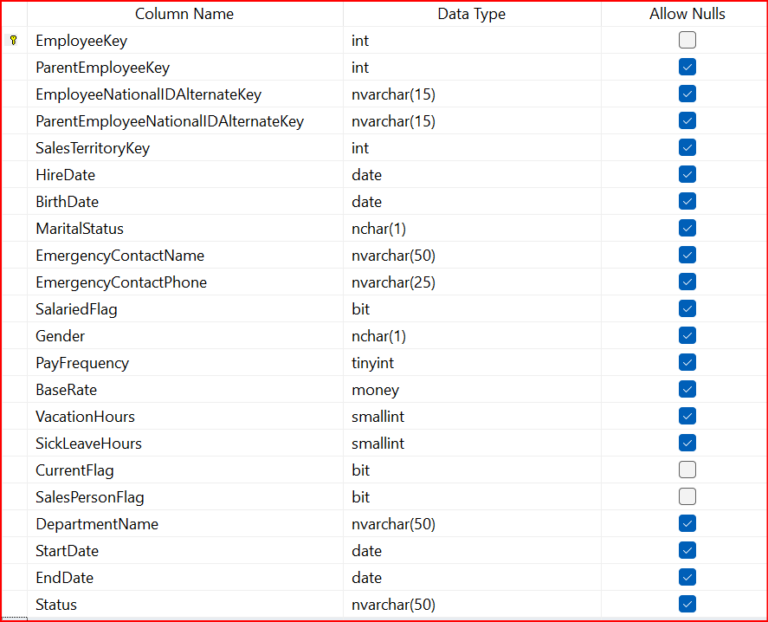Uncheck Allow Nulls for PayFrequency
This screenshot has width=768, height=622.
pos(687,362)
